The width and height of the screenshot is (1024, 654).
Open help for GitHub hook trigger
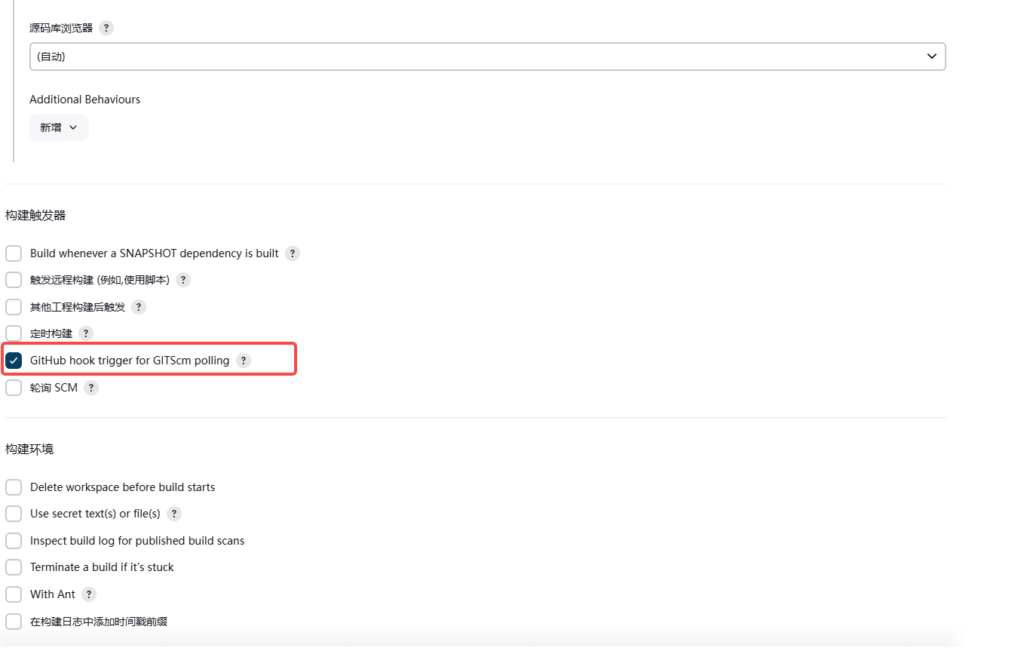tap(244, 361)
